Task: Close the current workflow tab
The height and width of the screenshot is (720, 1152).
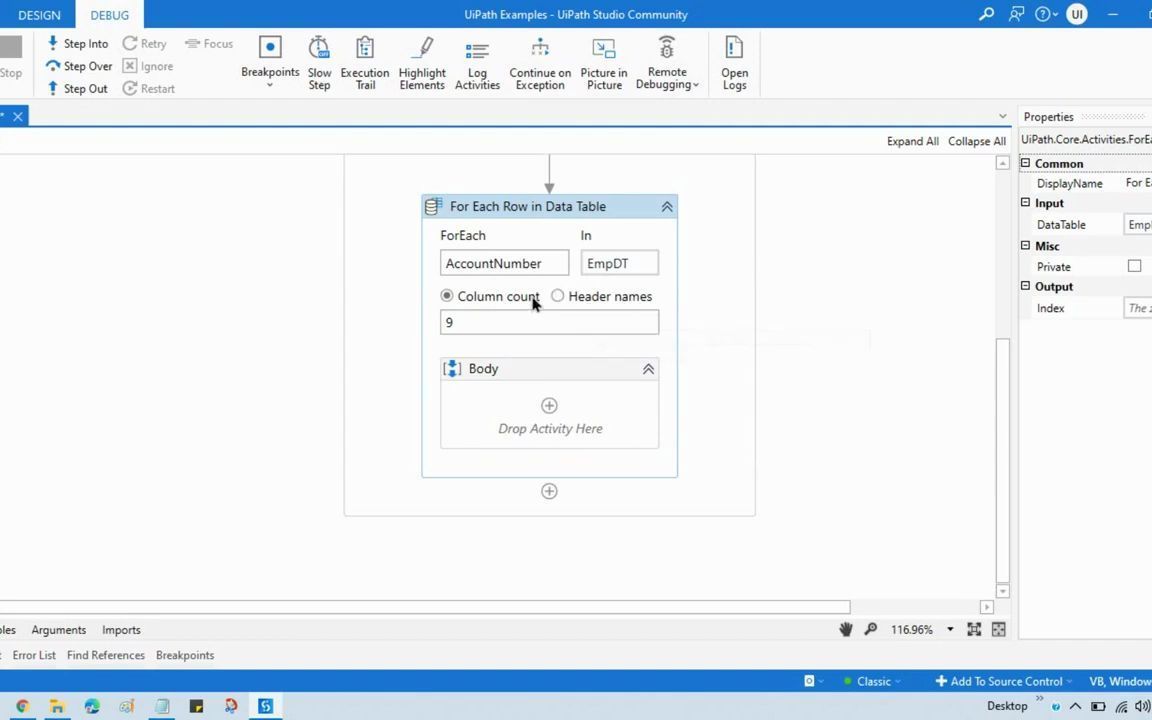Action: [x=18, y=116]
